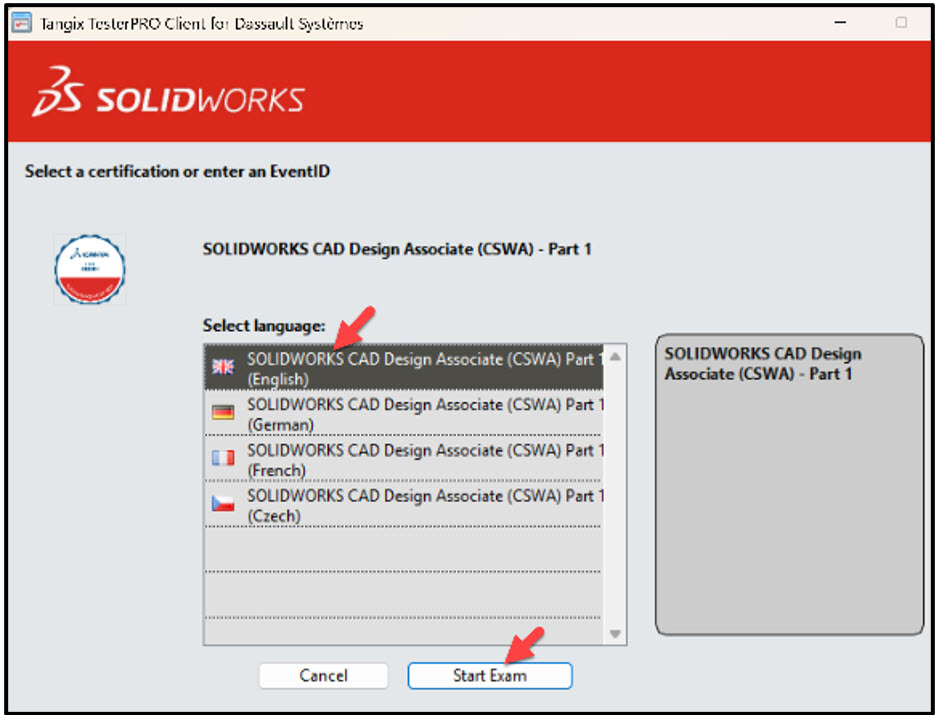
Task: Click the CSWA certification badge image
Action: [89, 268]
